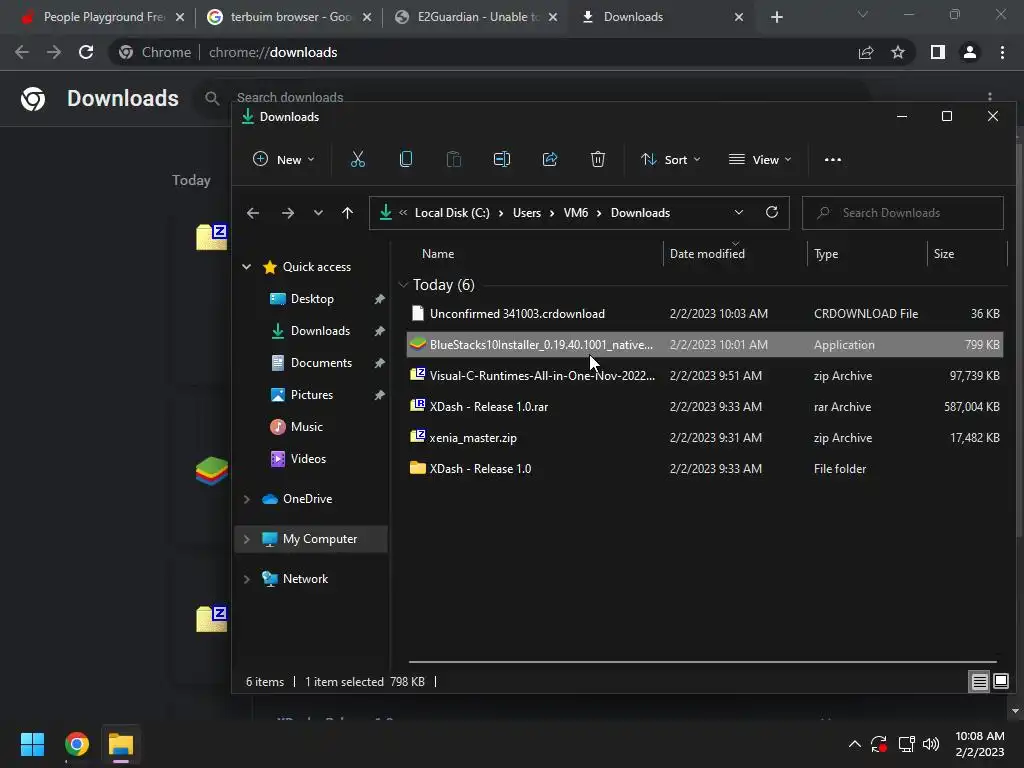Click the Paste clipboard icon in toolbar
This screenshot has width=1024, height=768.
click(x=453, y=159)
